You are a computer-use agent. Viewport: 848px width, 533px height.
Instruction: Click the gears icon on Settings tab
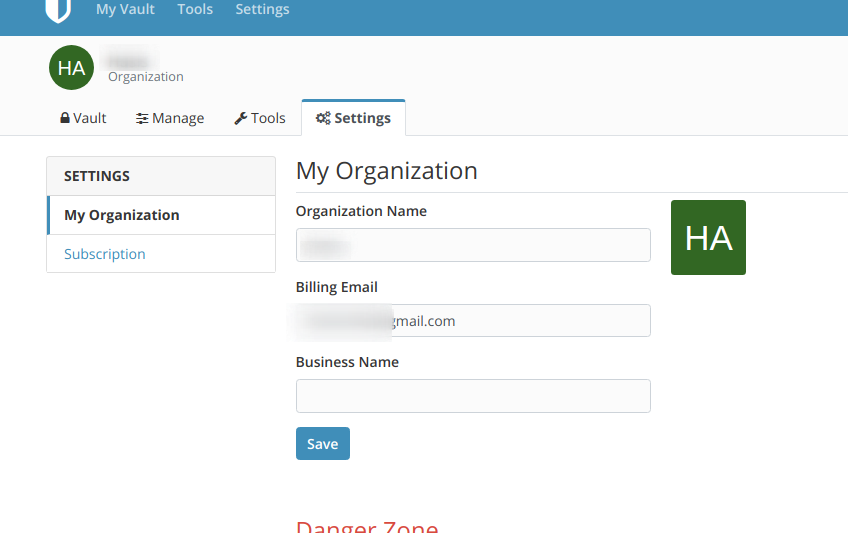[x=323, y=118]
